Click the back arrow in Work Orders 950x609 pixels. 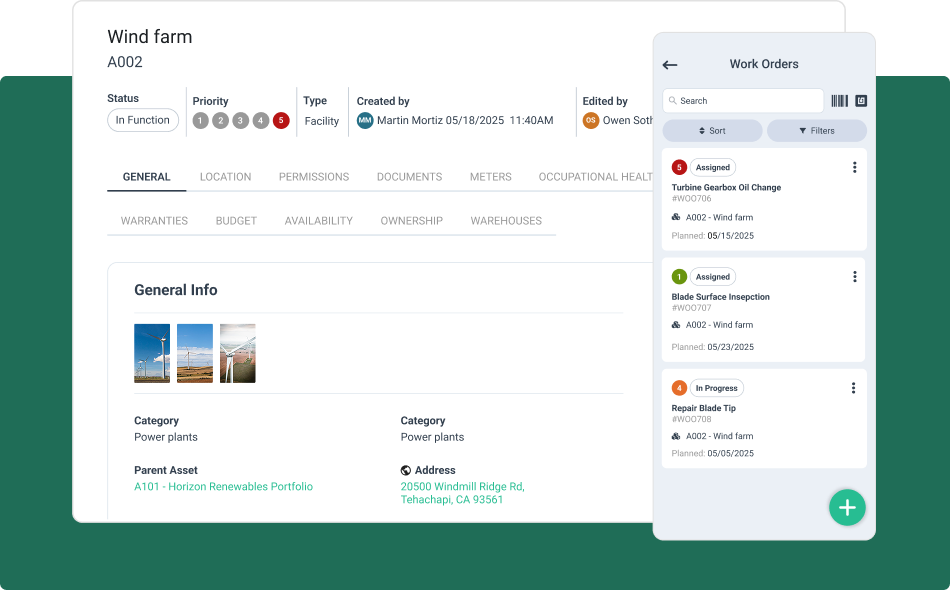pyautogui.click(x=670, y=65)
